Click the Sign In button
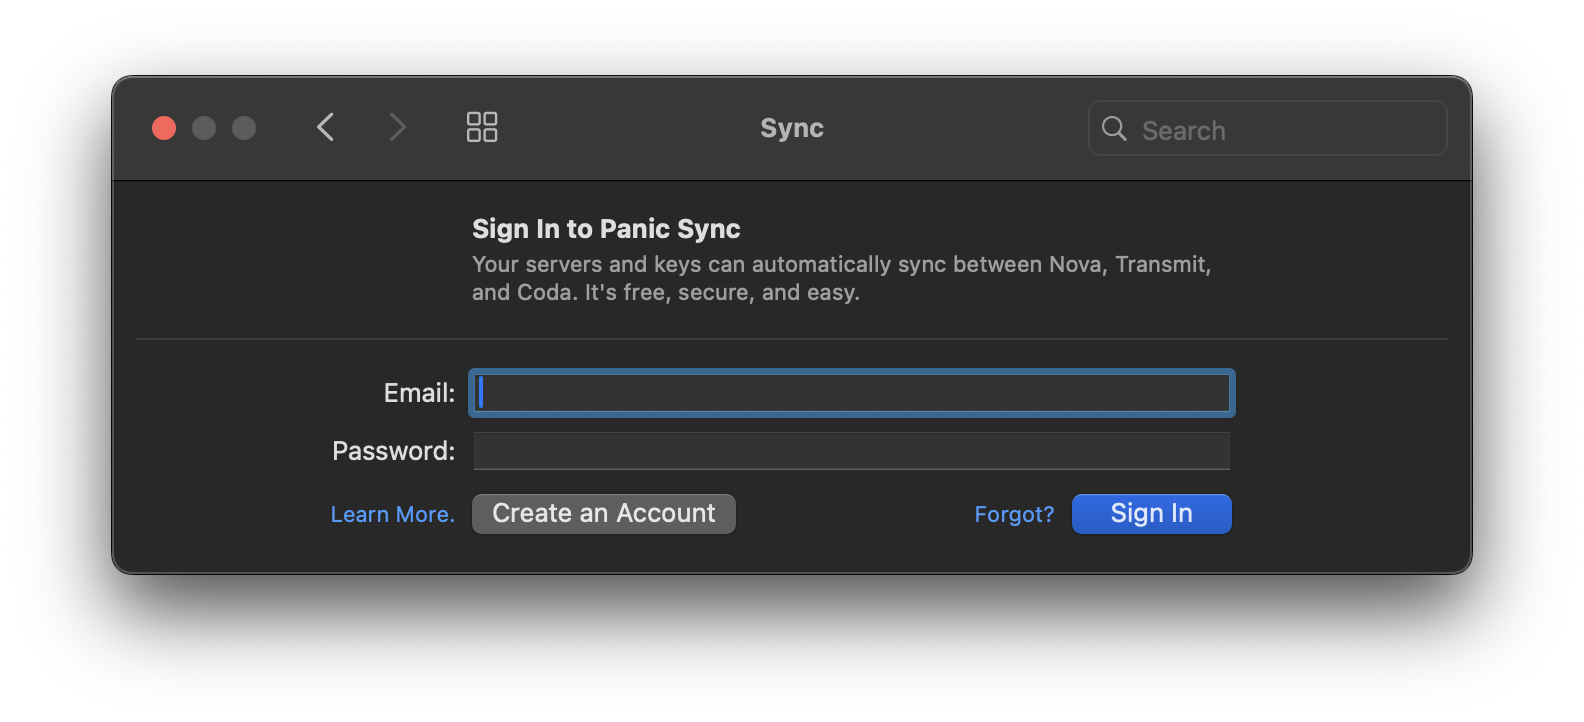The width and height of the screenshot is (1584, 722). 1152,514
